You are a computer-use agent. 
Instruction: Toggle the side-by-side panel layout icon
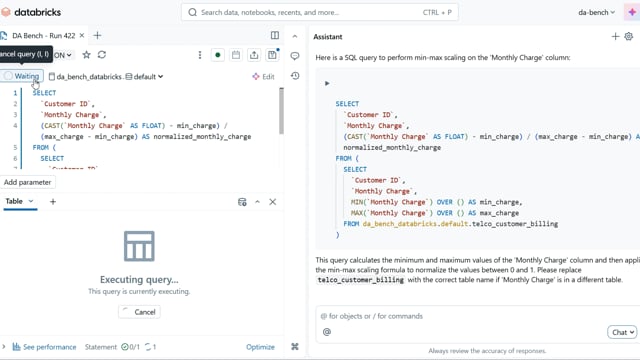[275, 36]
